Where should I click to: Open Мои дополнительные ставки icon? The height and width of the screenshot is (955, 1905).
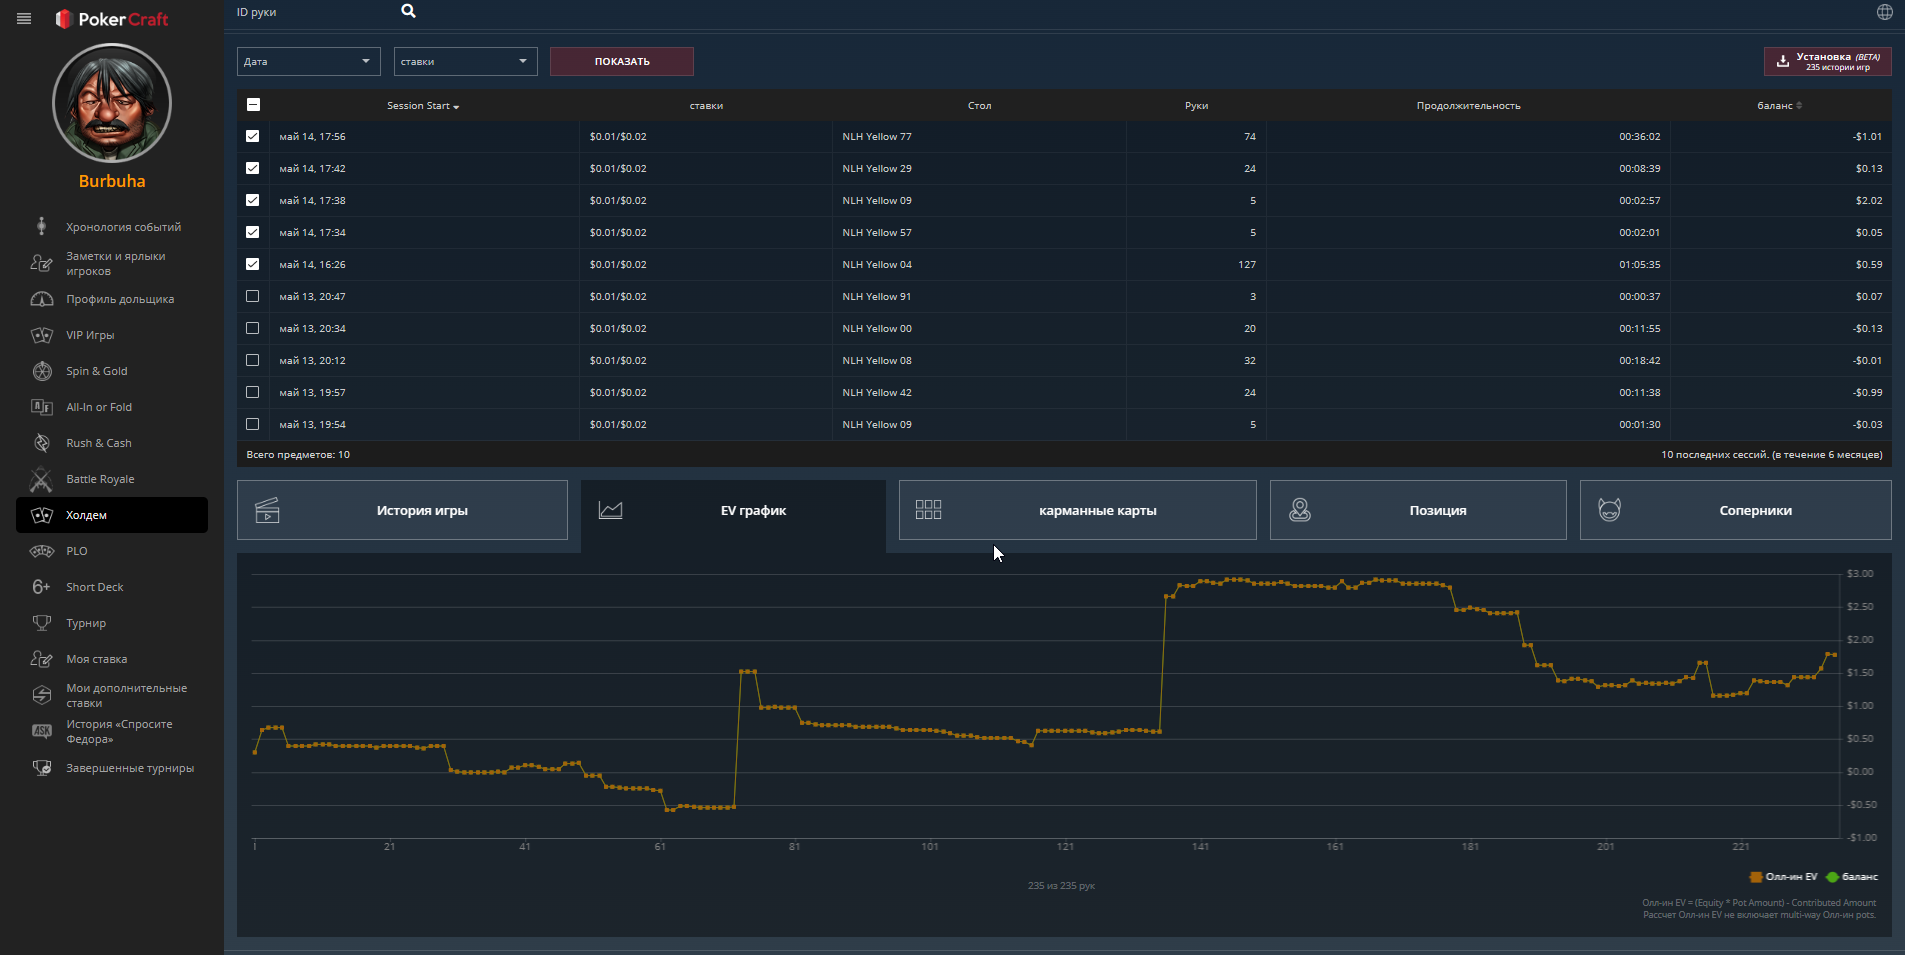click(x=42, y=695)
